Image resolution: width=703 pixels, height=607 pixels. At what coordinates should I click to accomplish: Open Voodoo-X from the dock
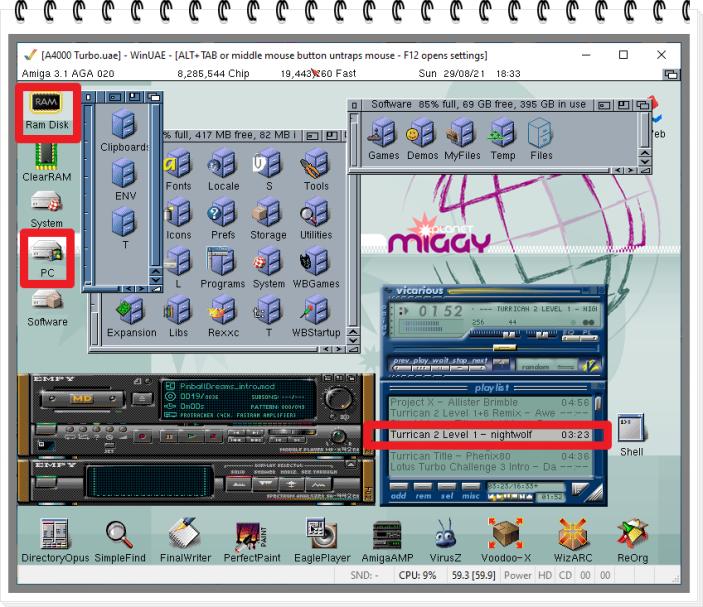pos(506,541)
